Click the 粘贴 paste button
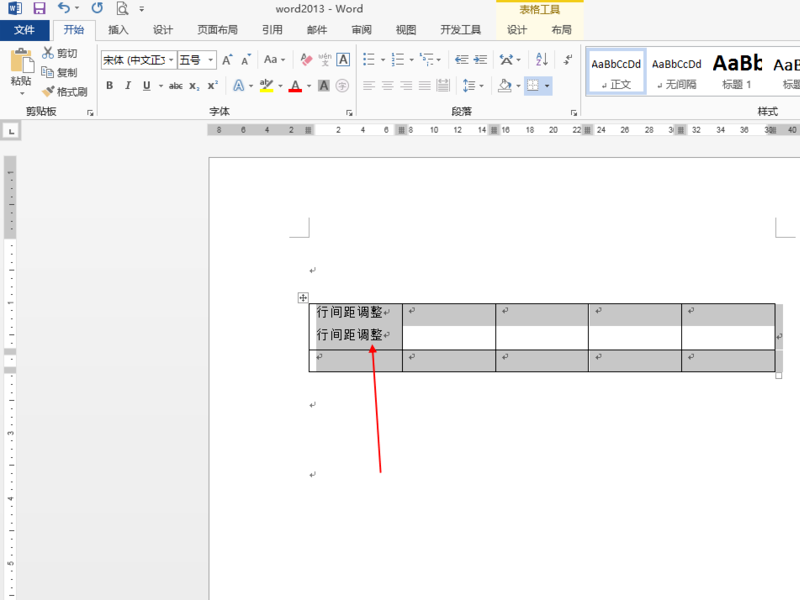This screenshot has height=600, width=800. pos(21,72)
